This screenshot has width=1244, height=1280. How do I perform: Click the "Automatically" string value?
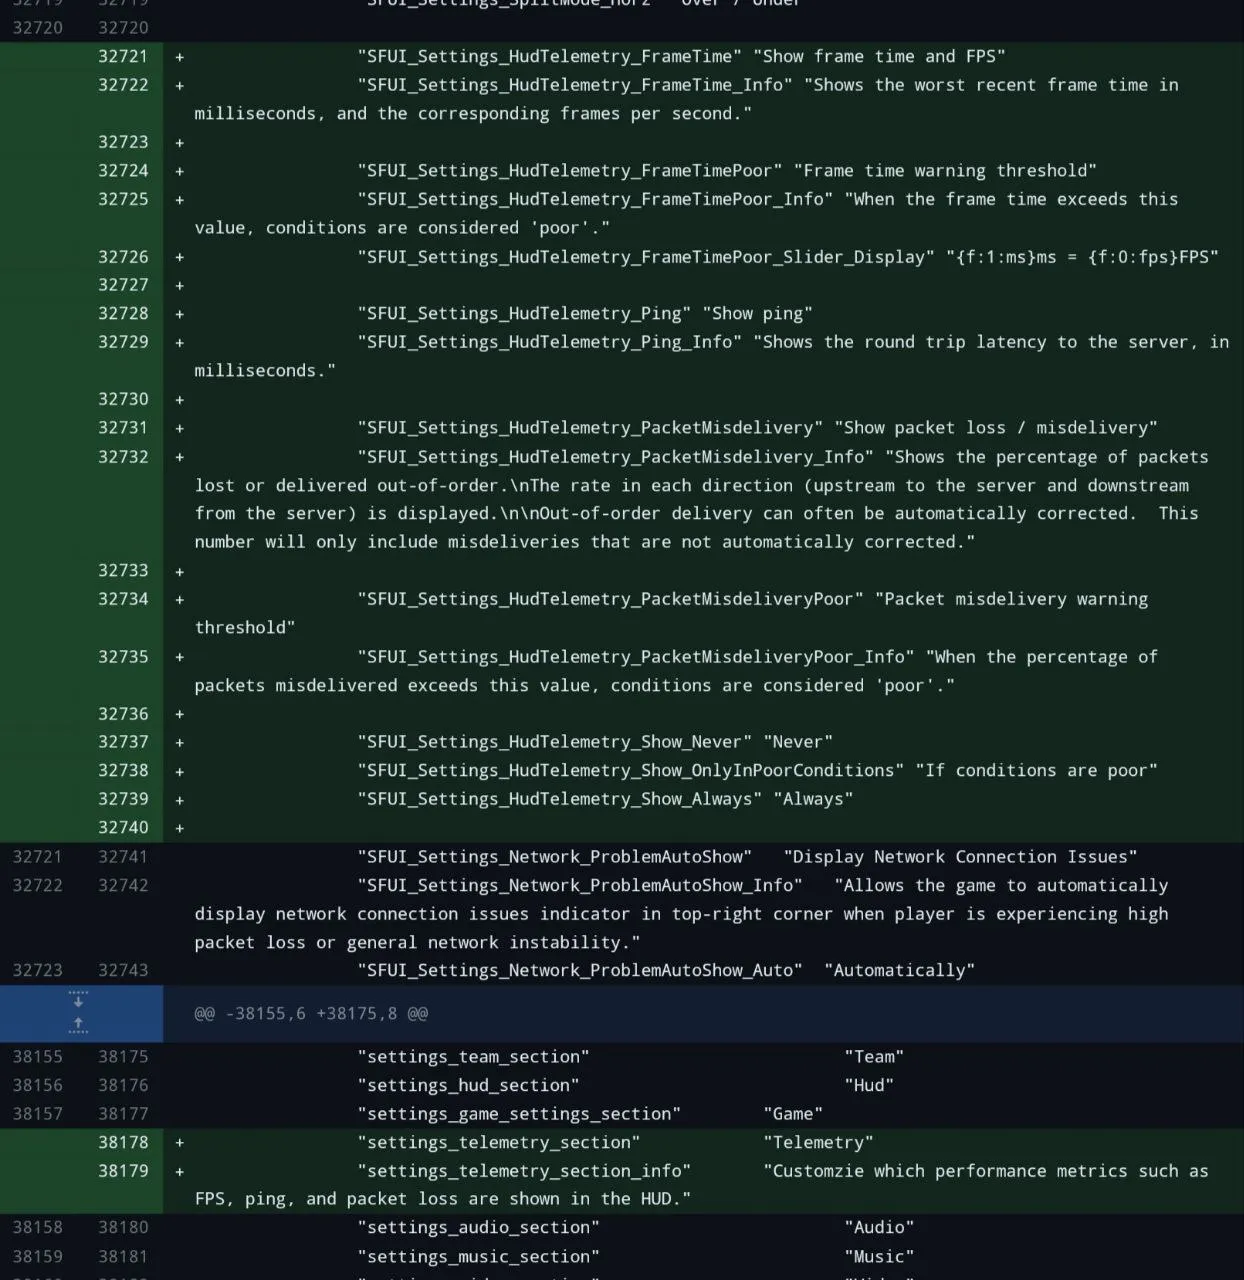pos(900,971)
